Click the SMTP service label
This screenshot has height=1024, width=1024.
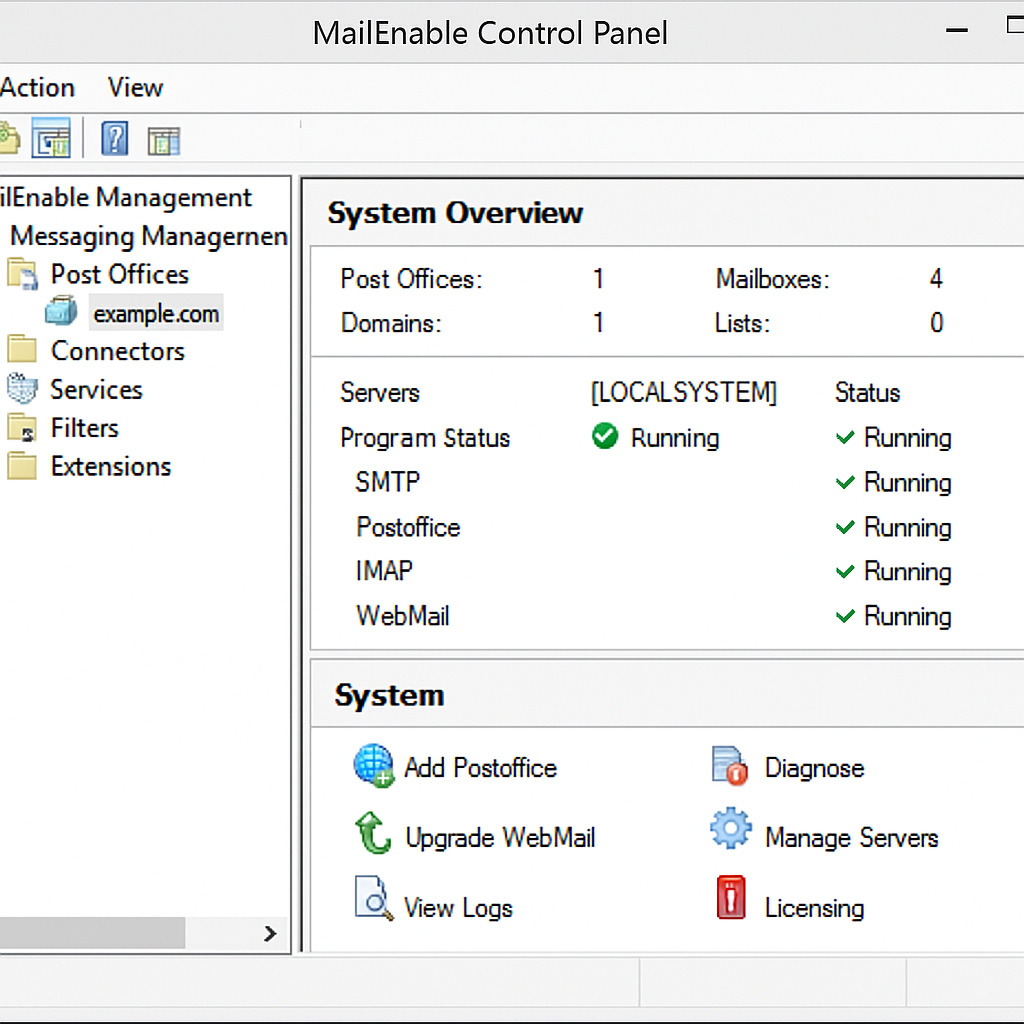point(388,482)
